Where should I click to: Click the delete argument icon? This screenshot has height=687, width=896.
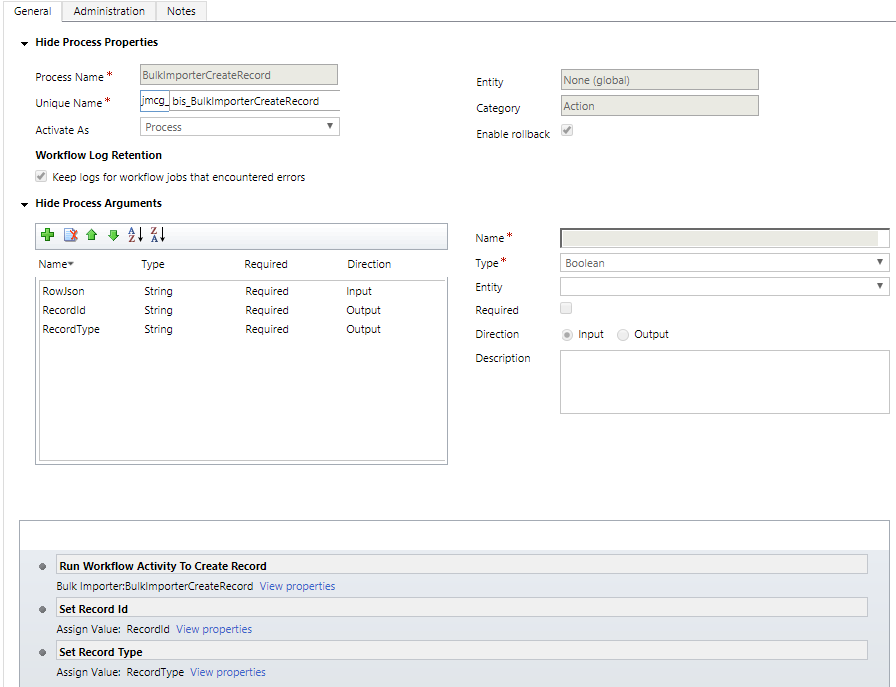click(x=70, y=235)
